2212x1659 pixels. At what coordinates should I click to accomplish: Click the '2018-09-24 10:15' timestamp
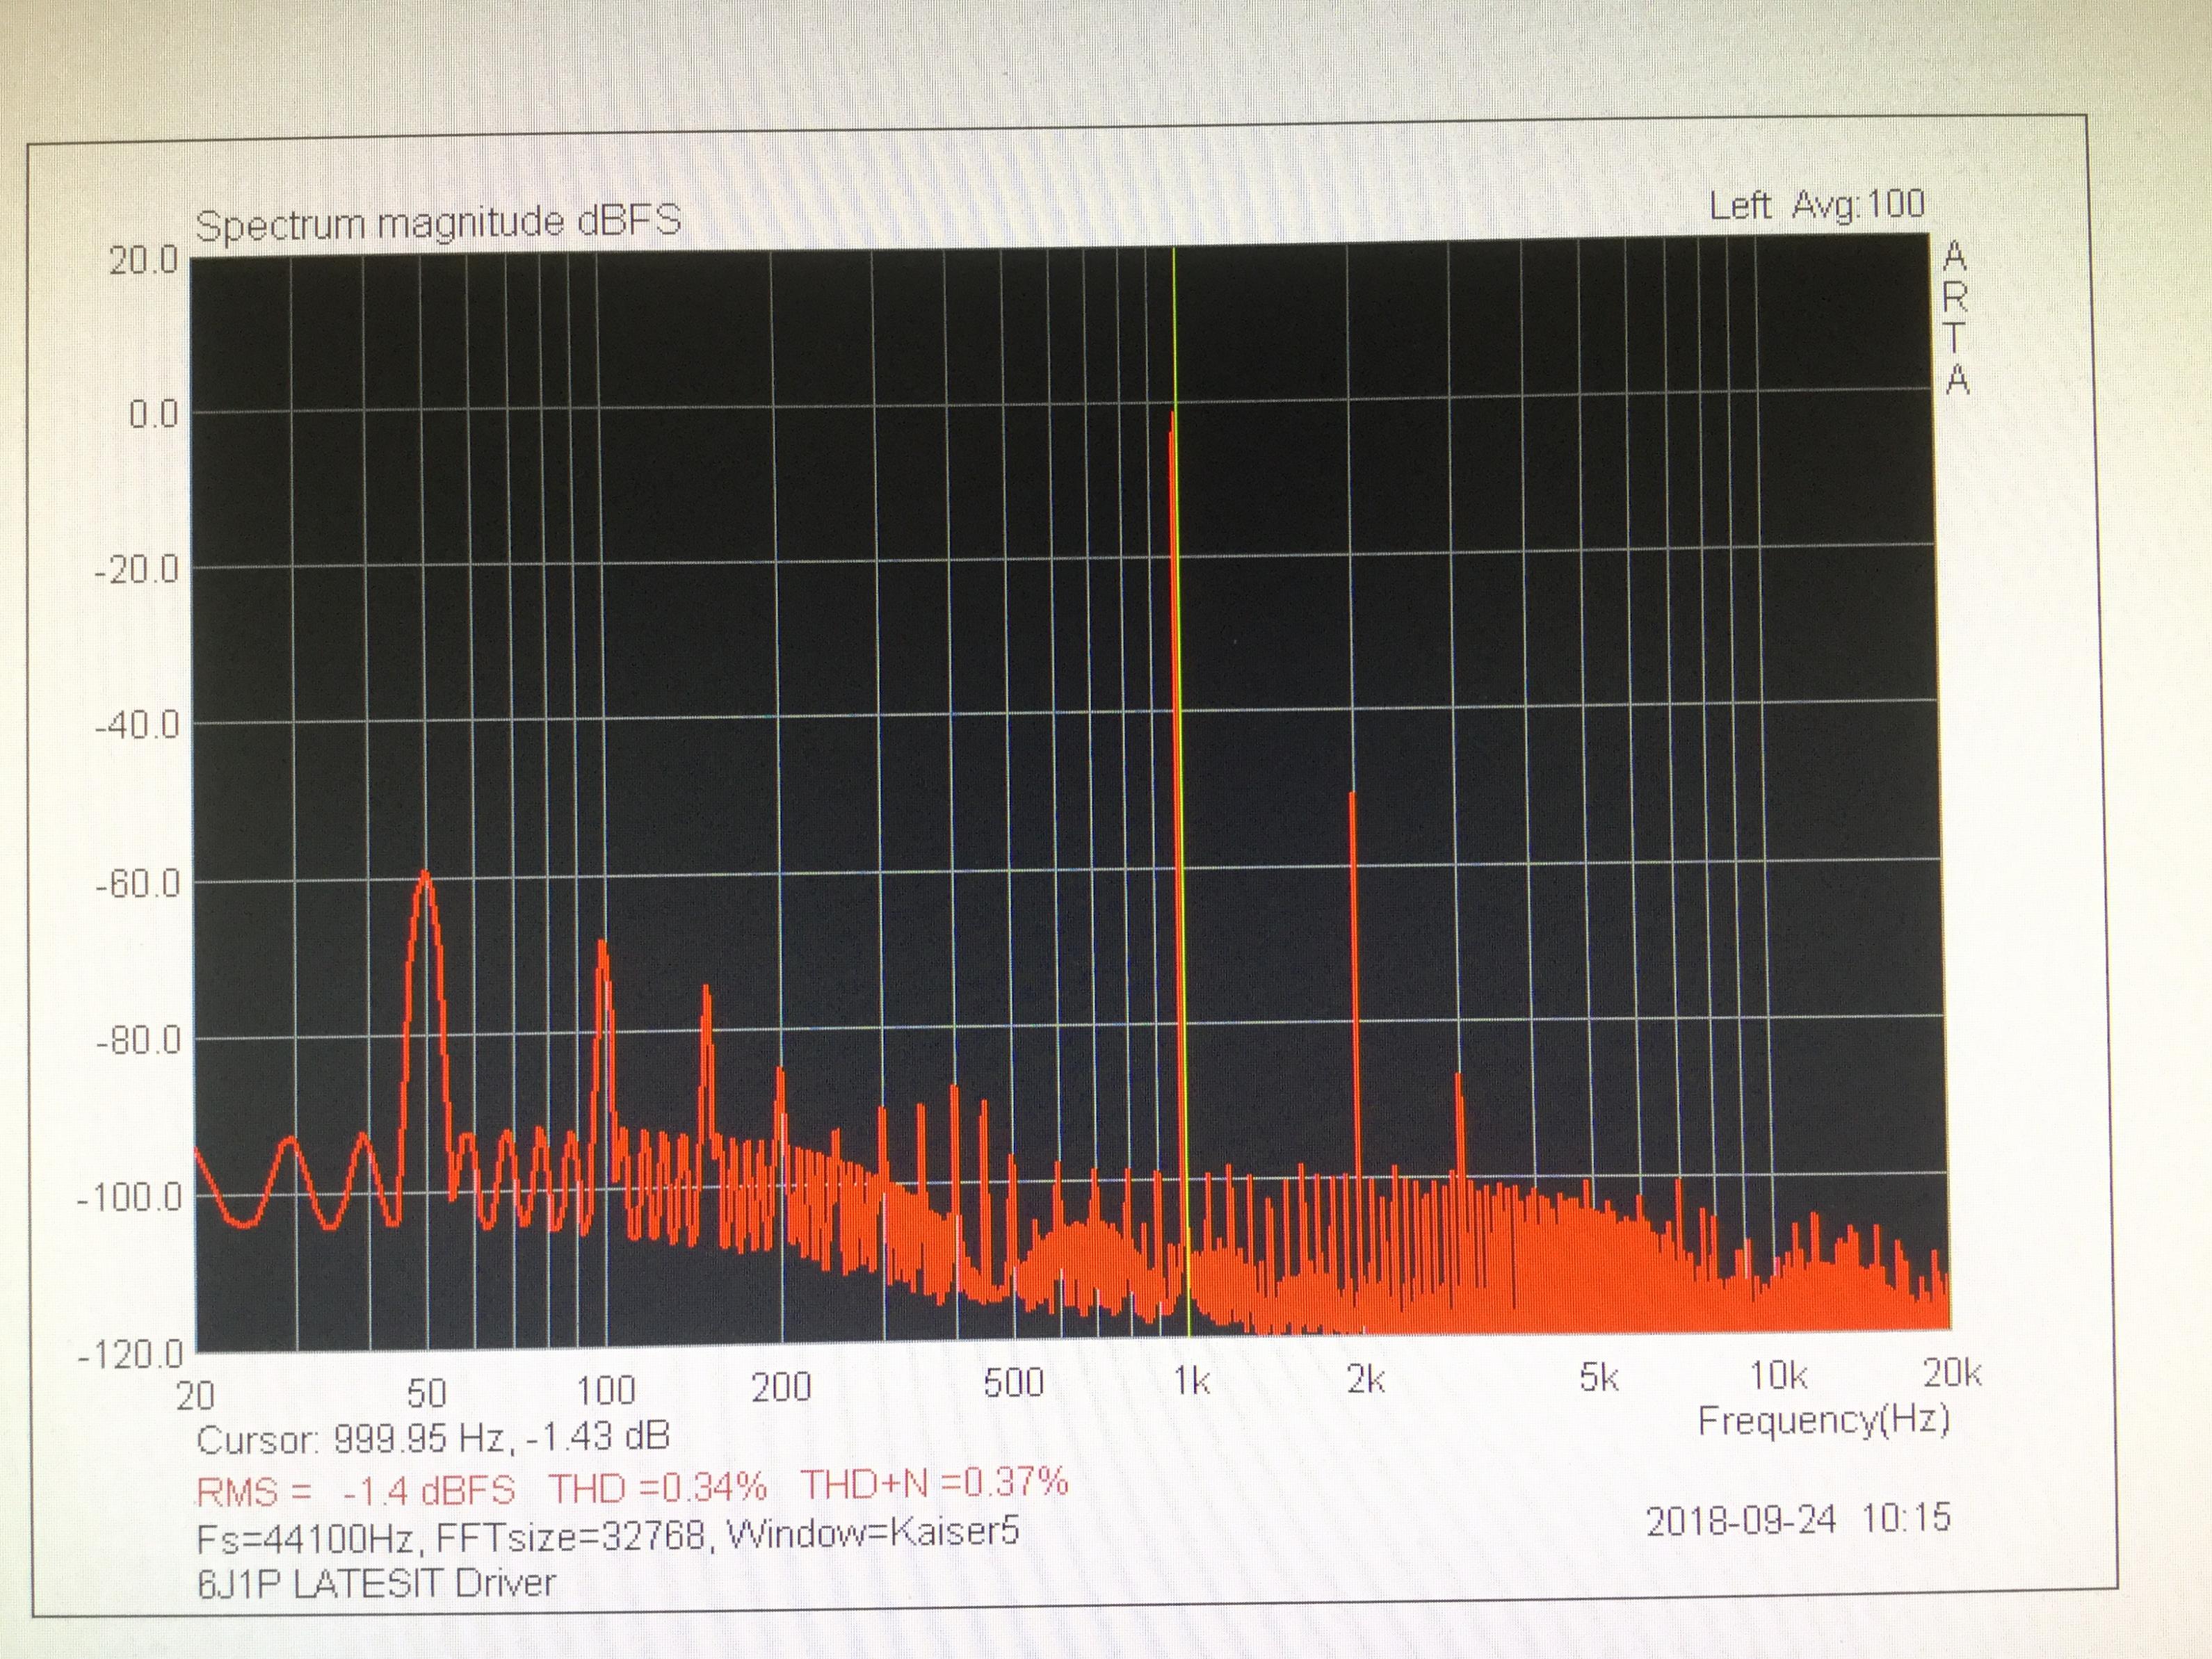pyautogui.click(x=1798, y=1520)
